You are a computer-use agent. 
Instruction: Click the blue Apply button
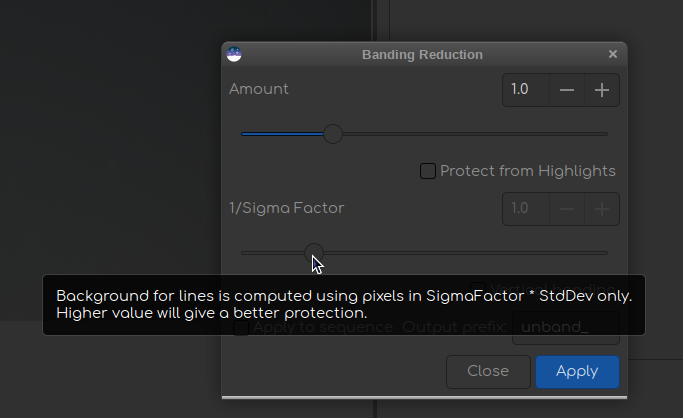click(x=577, y=371)
